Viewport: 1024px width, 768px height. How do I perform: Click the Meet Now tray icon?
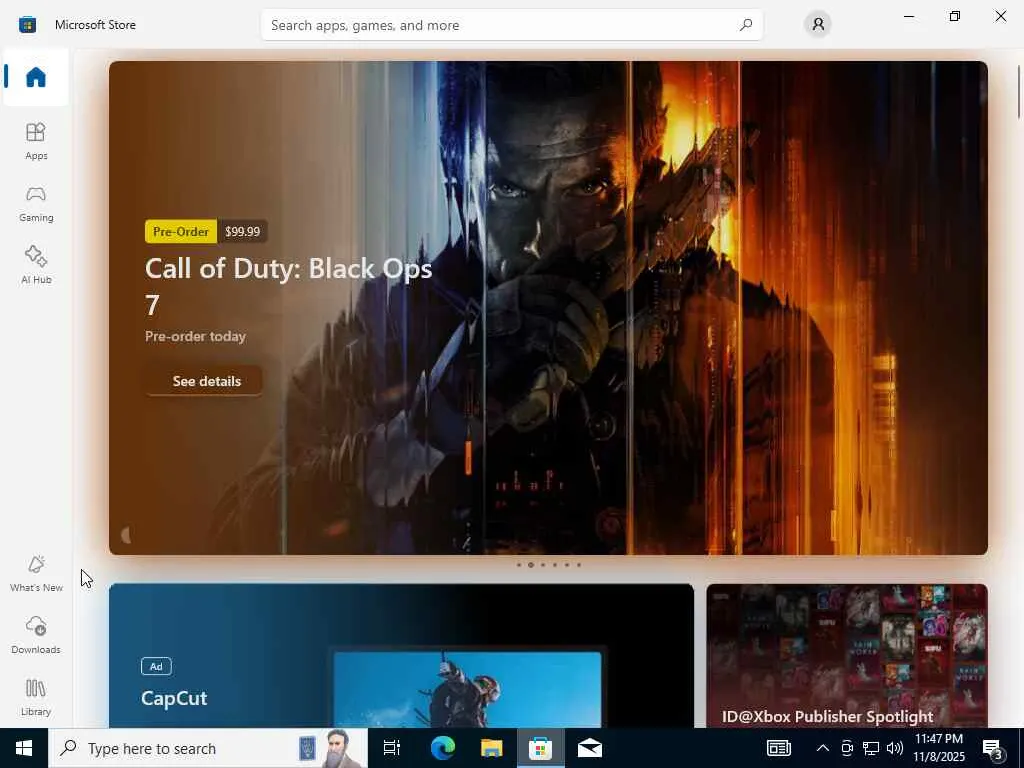(847, 748)
